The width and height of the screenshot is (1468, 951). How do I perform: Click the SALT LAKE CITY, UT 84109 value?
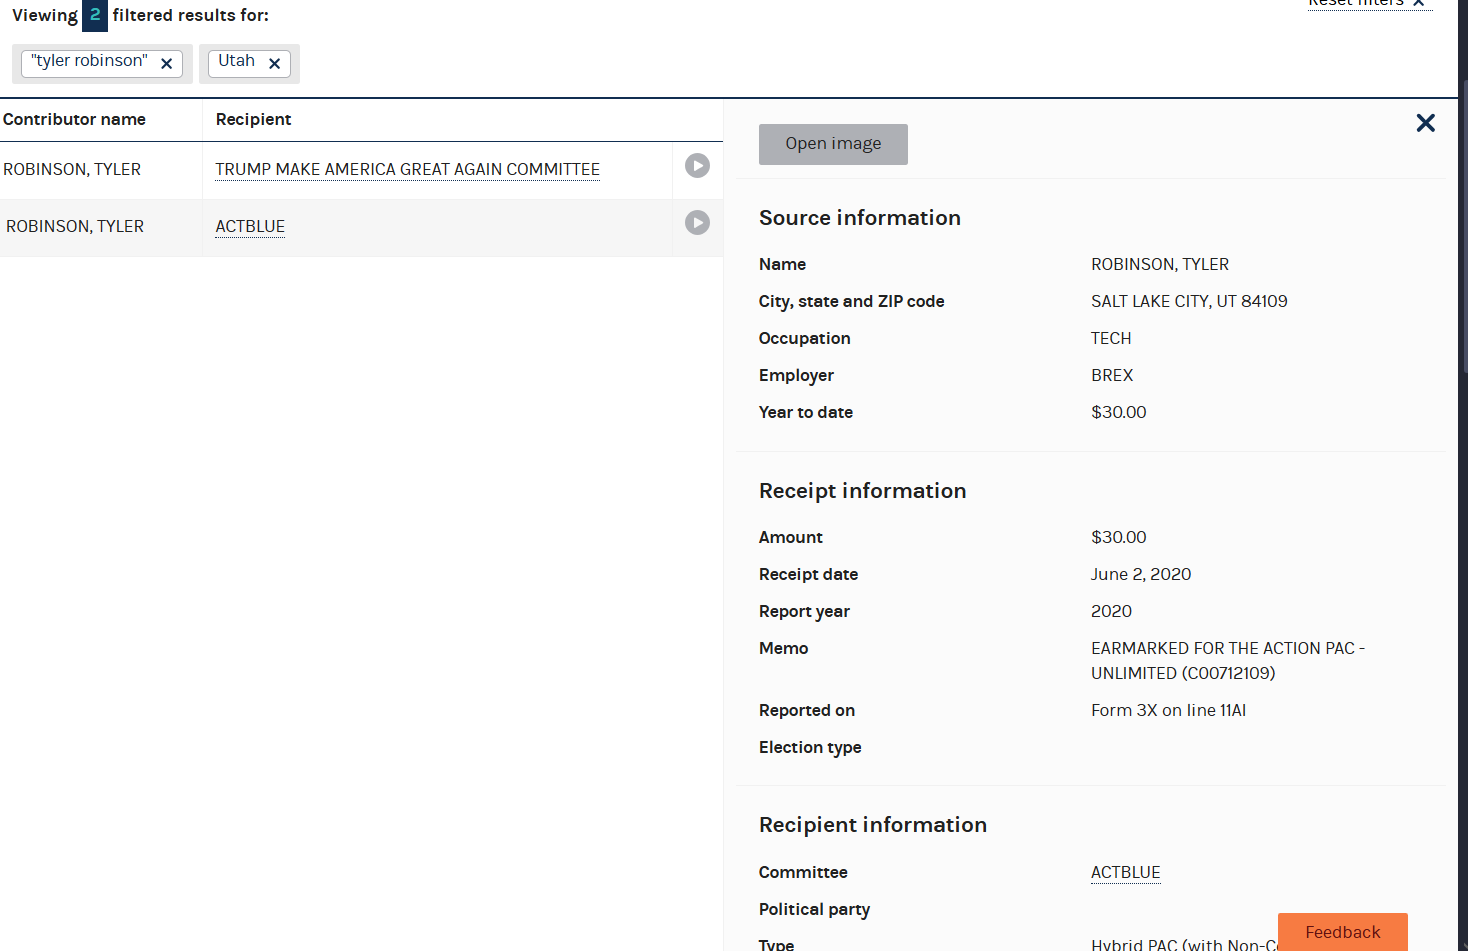[1189, 302]
